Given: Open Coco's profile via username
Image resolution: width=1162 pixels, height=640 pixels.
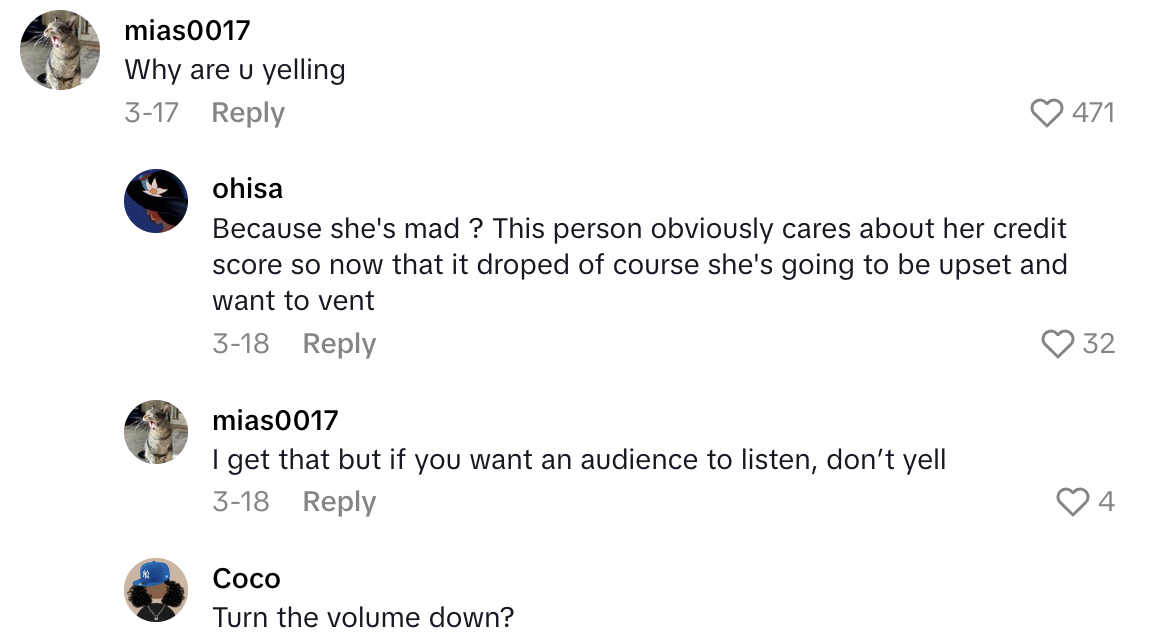Looking at the screenshot, I should 246,578.
